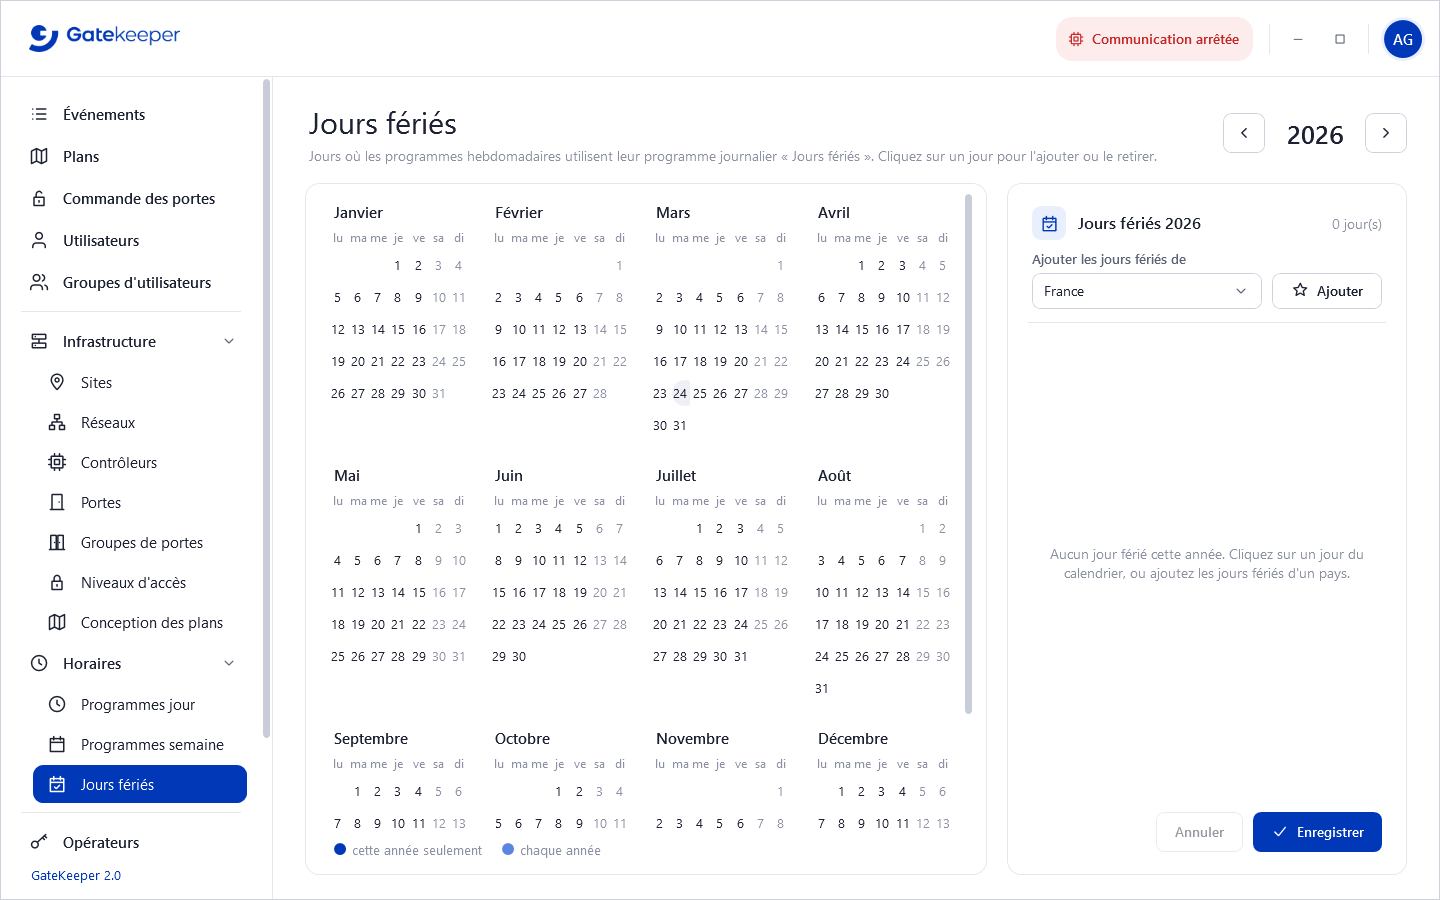
Task: Click the Opérateurs key icon
Action: point(39,842)
